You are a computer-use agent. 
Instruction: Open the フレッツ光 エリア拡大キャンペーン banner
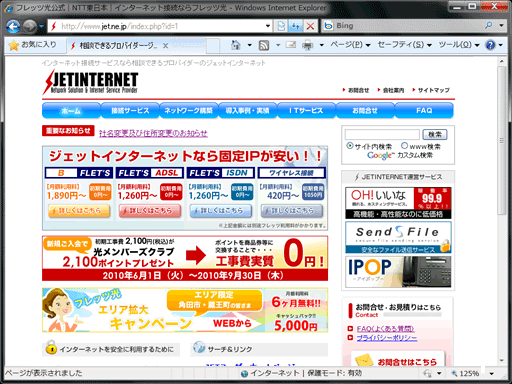pos(185,310)
